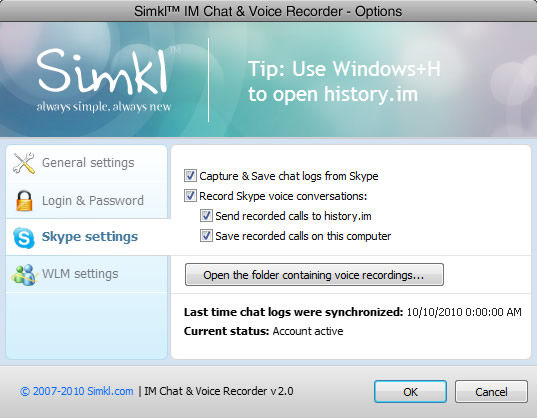Uncheck Capture & Save chat logs from Skype
The width and height of the screenshot is (537, 418).
pos(190,176)
